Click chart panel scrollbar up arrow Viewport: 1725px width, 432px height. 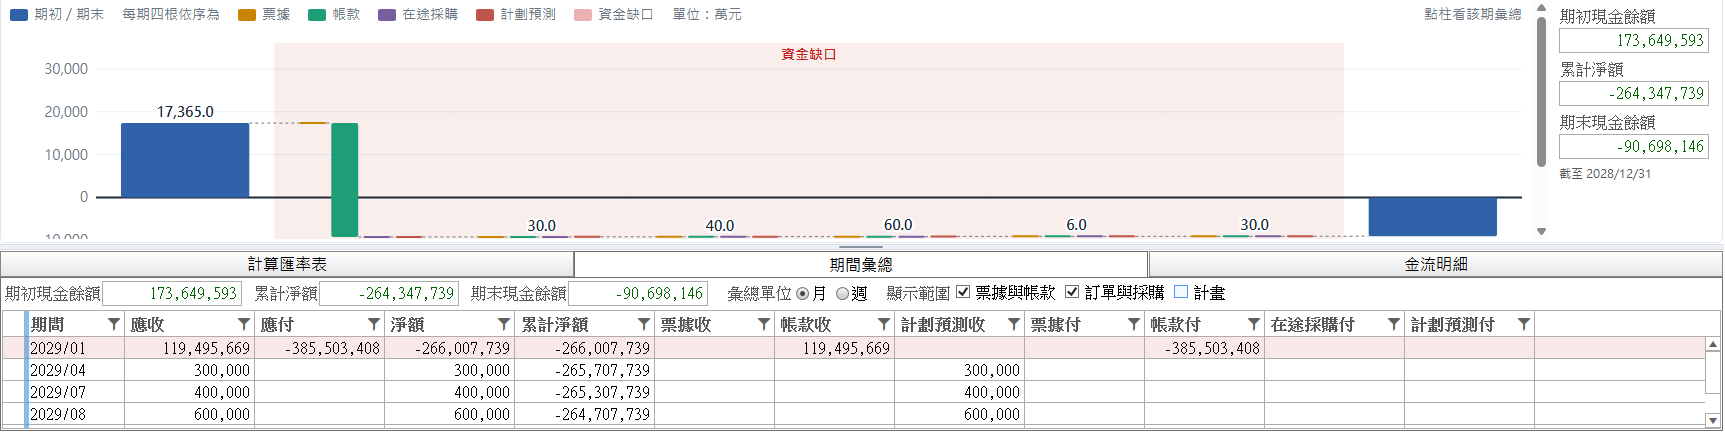(1541, 8)
